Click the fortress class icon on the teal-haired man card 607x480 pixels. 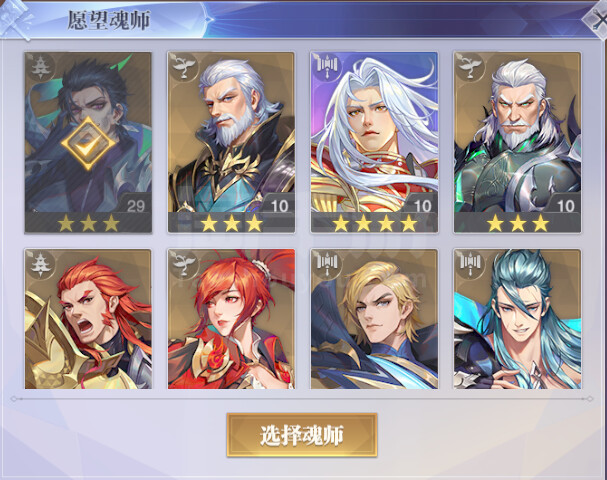click(x=469, y=263)
